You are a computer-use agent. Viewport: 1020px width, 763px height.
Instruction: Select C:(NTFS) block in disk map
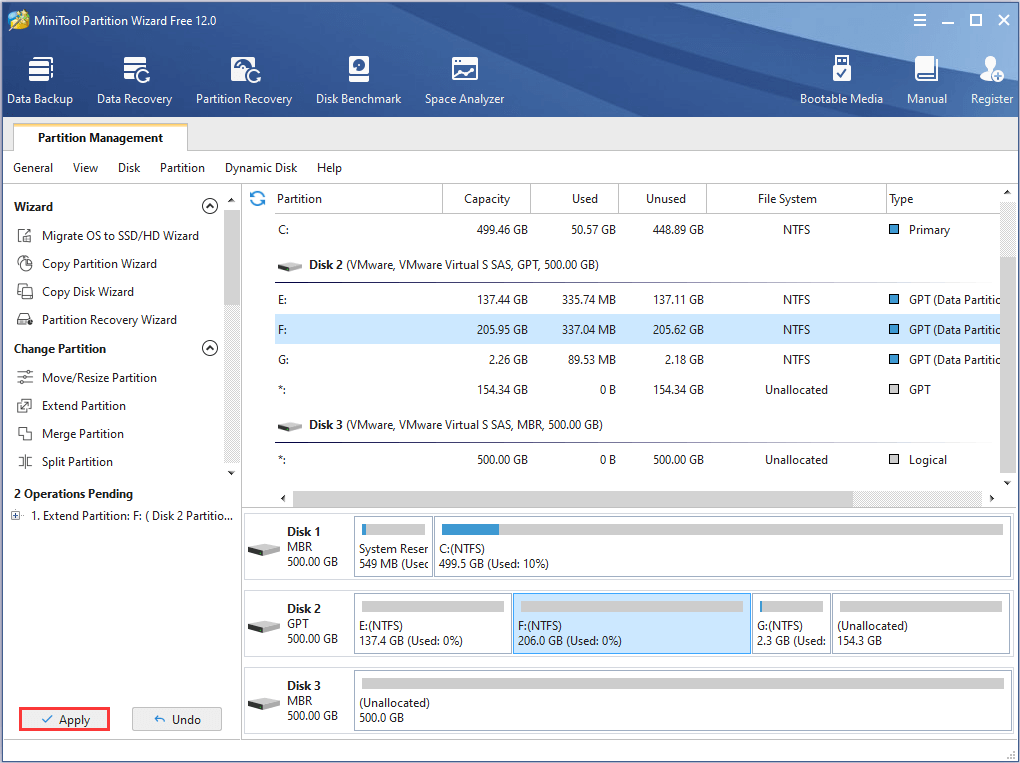pyautogui.click(x=722, y=546)
